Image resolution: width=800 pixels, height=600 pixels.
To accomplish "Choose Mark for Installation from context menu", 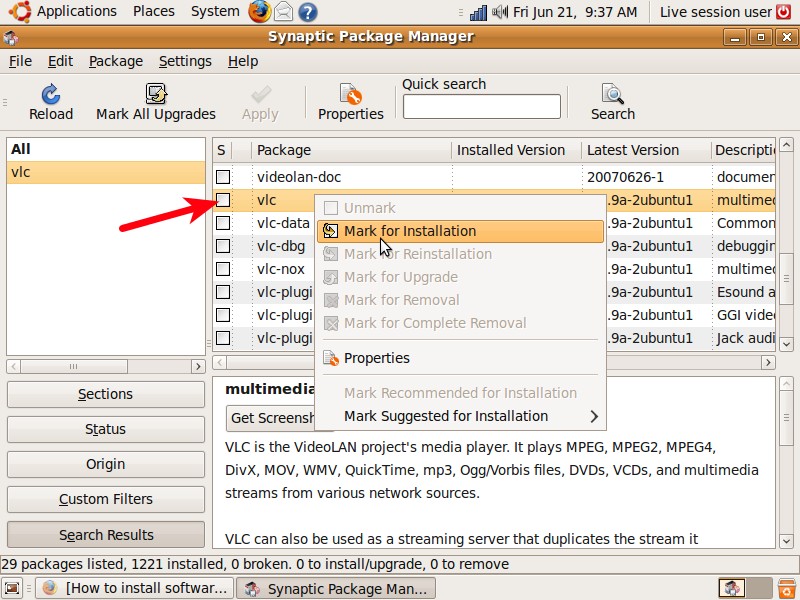I will click(460, 231).
